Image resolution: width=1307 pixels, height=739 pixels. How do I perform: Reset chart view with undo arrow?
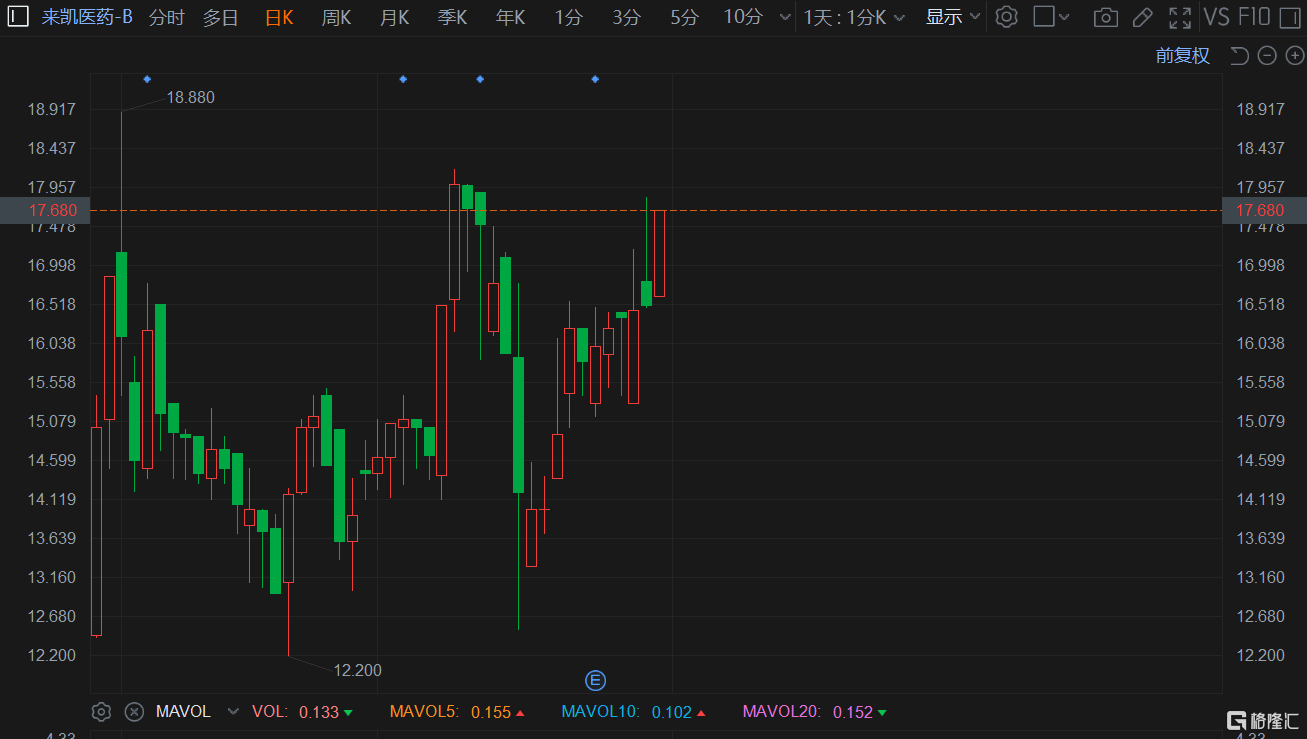(x=1239, y=56)
